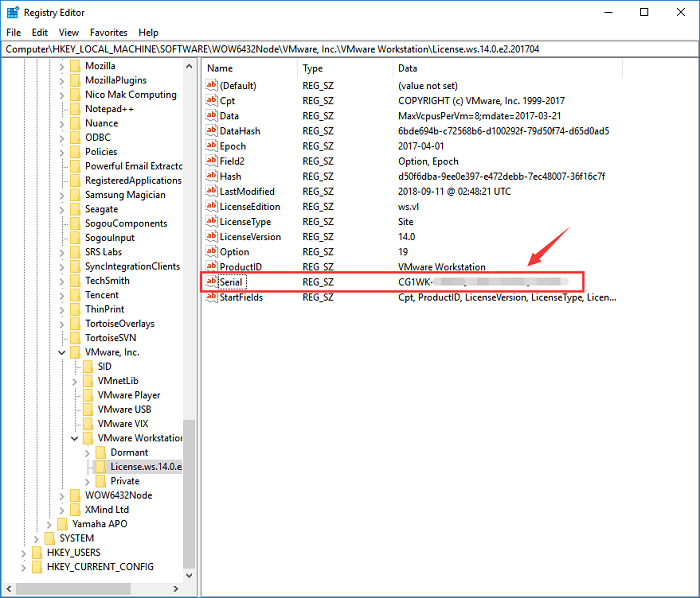Screen dimensions: 700x598
Task: Select the Cpt value string icon
Action: click(212, 100)
